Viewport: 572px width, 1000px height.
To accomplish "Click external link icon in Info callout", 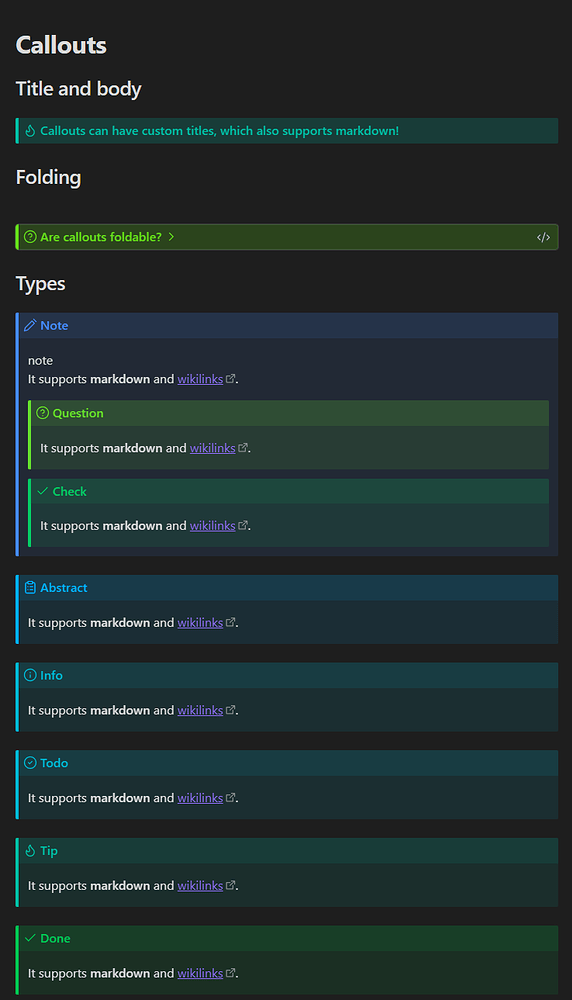I will point(231,709).
